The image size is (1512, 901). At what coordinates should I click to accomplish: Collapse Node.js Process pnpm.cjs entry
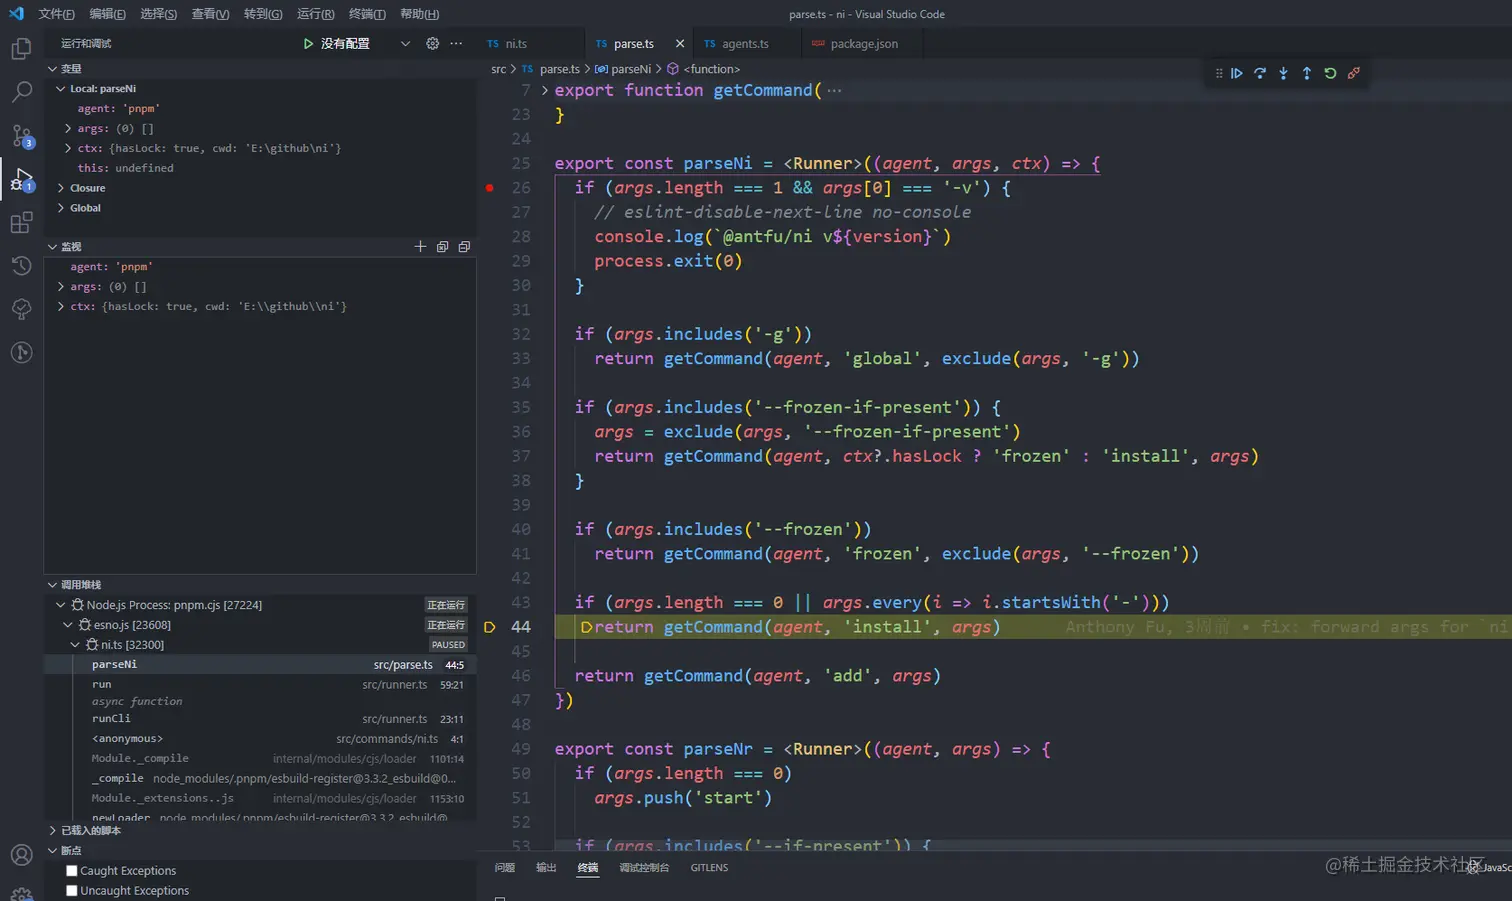[60, 605]
